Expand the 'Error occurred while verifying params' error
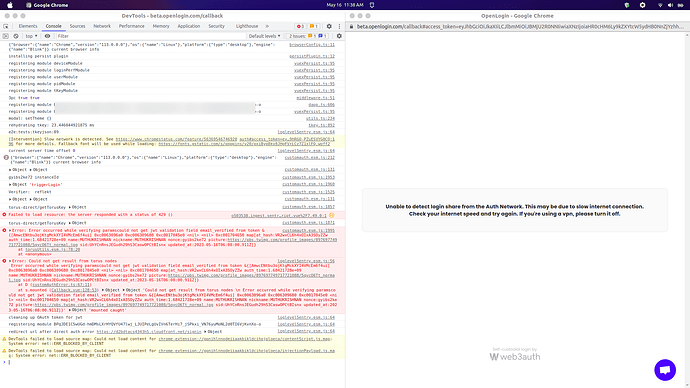 click(10, 231)
